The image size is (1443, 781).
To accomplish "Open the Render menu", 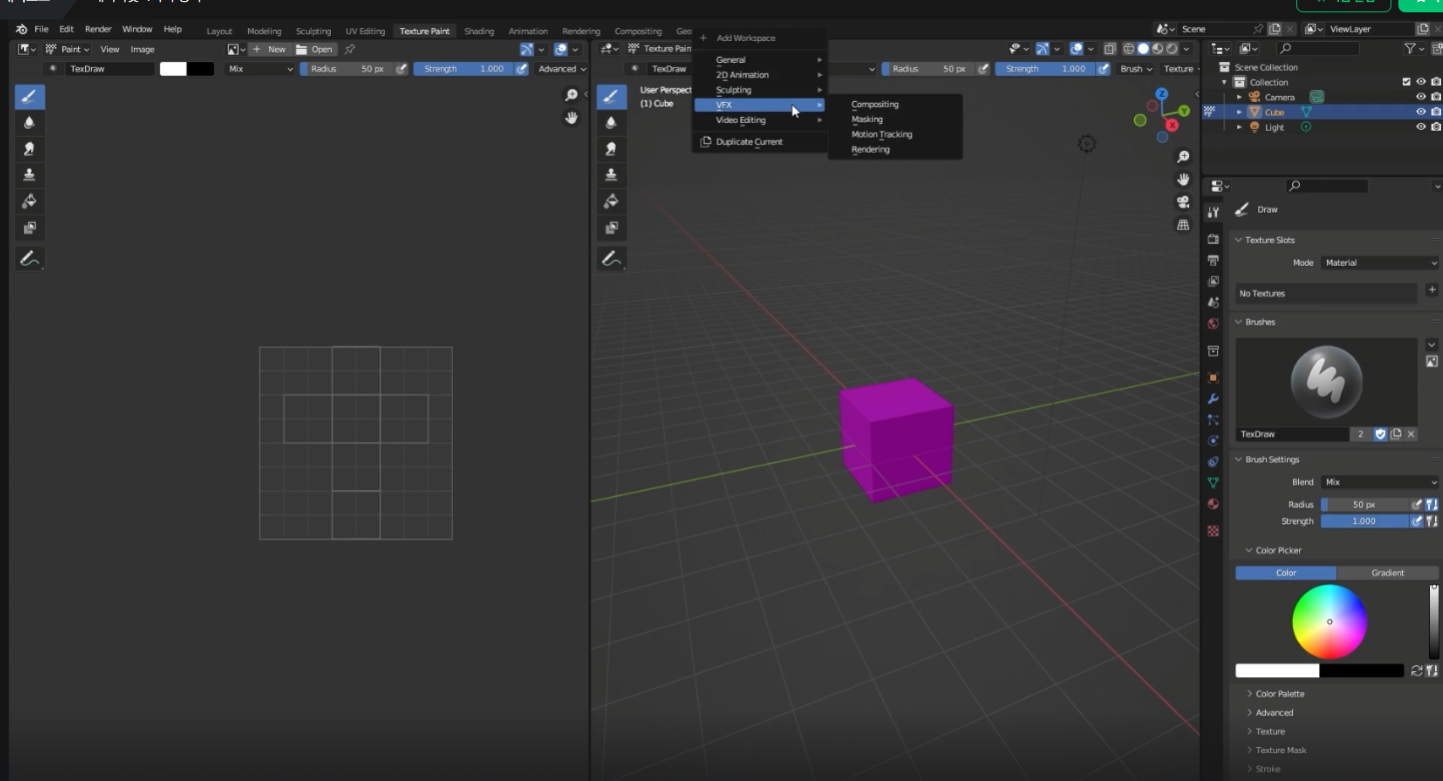I will (98, 30).
